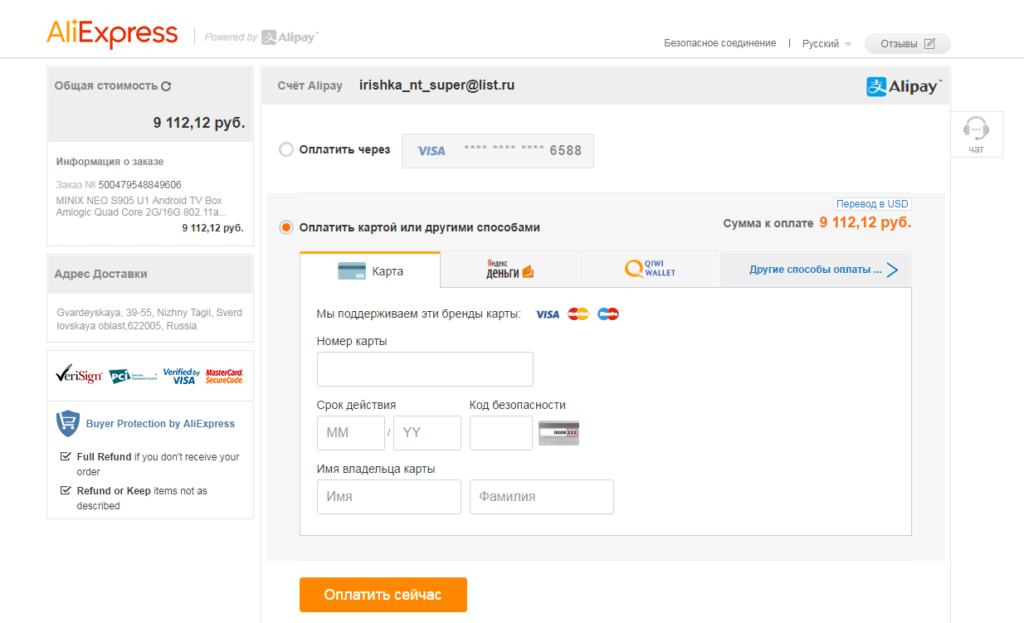This screenshot has height=623, width=1024.
Task: Click the Maestro brand icon in supported cards
Action: click(608, 314)
